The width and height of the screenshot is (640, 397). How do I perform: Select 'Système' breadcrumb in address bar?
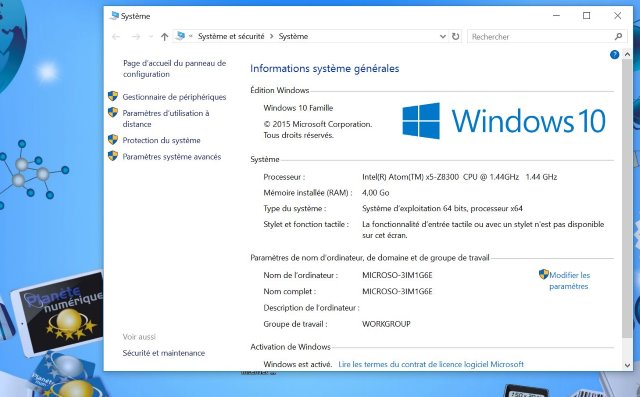[293, 36]
